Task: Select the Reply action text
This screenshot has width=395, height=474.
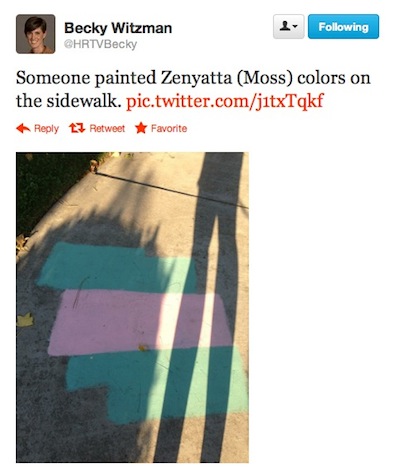Action: click(46, 129)
